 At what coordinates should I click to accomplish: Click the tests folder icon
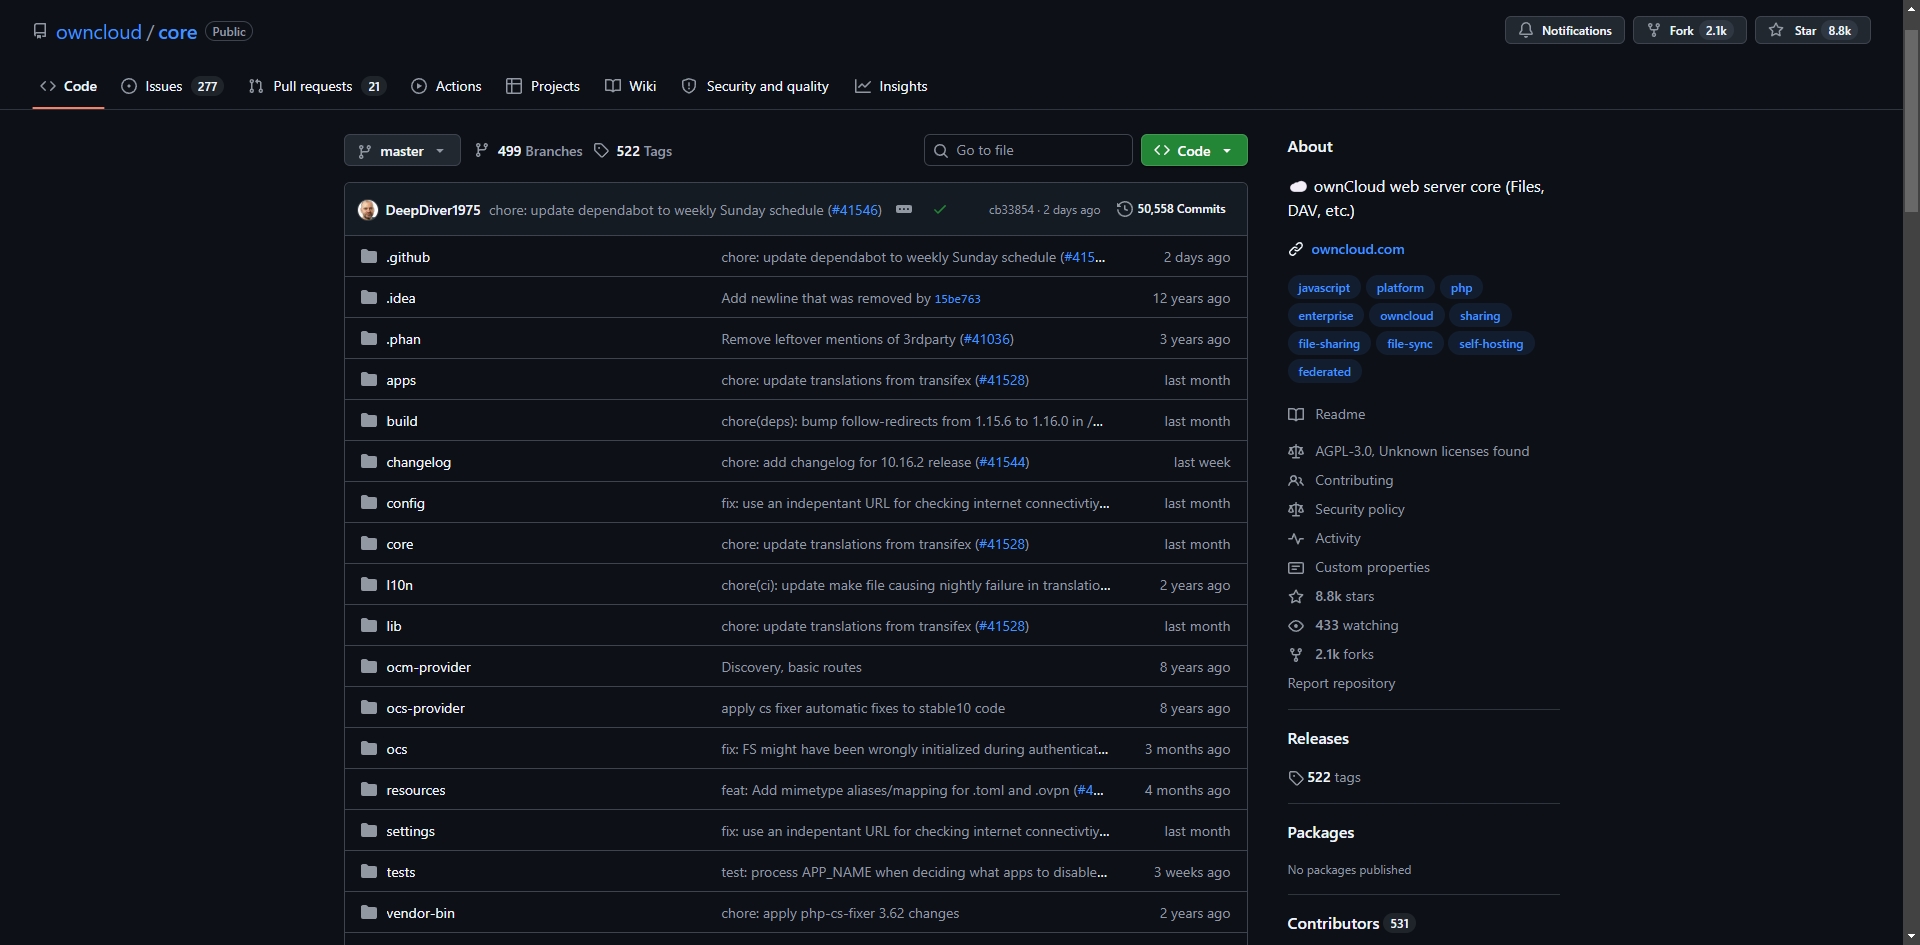coord(369,872)
